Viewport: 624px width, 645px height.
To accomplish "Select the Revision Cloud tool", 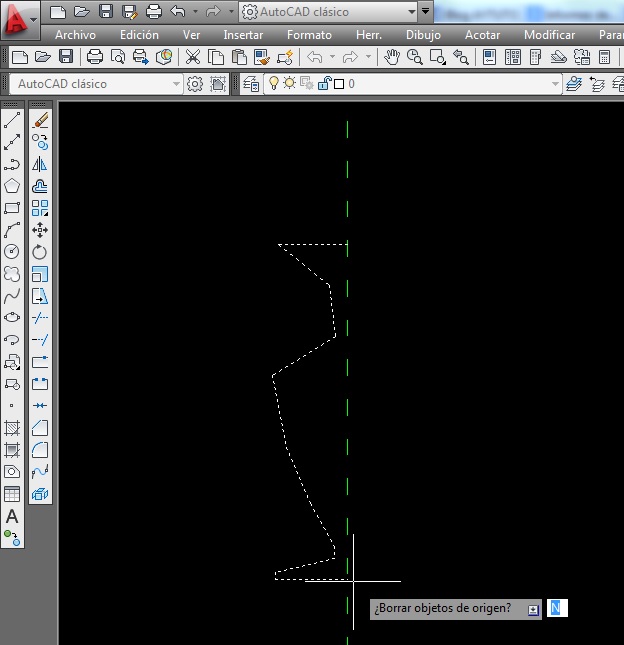I will point(12,274).
